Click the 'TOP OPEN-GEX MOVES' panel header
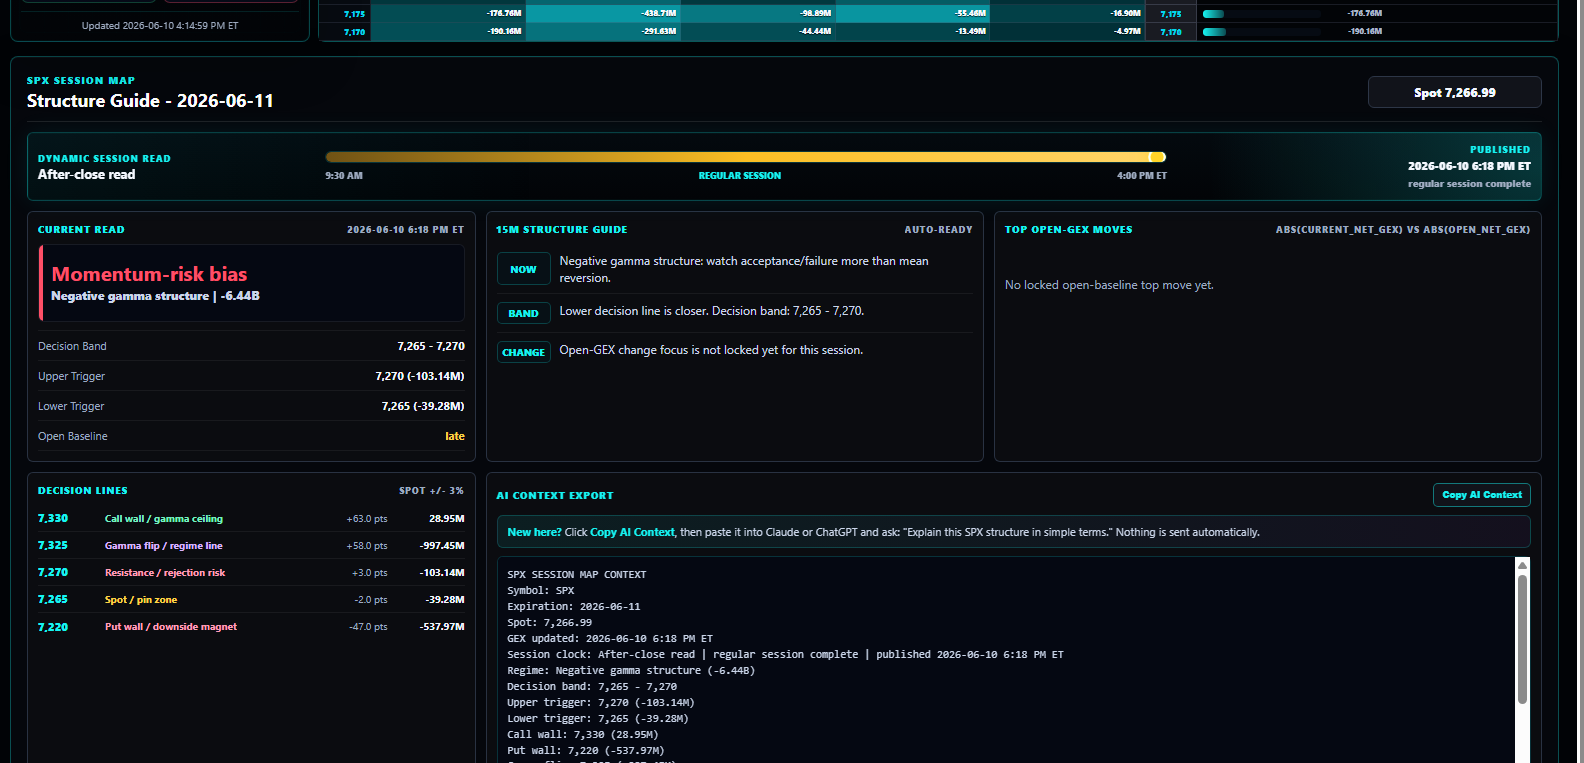Screen dimensions: 1584x763 click(1069, 230)
